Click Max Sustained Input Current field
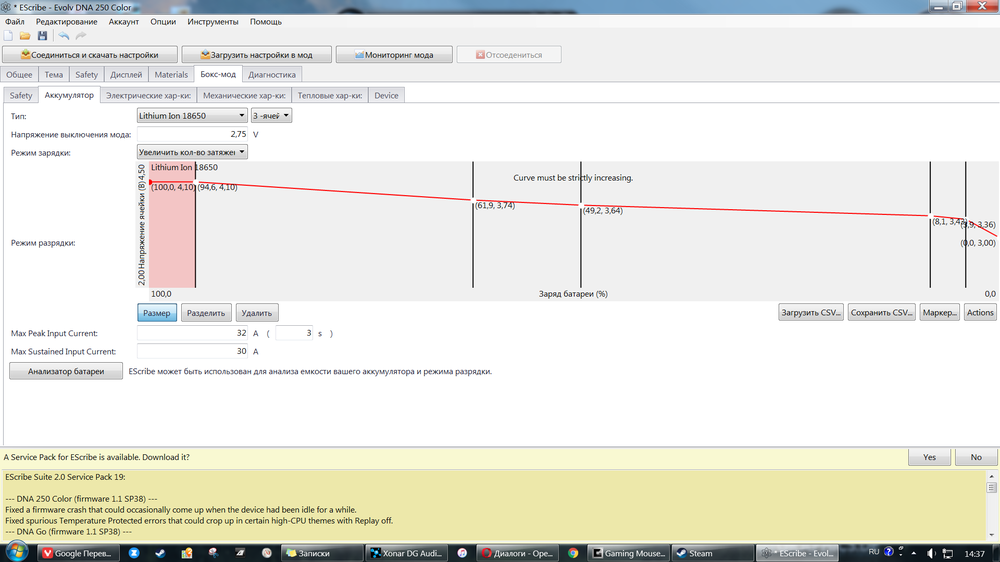Image resolution: width=1000 pixels, height=562 pixels. pyautogui.click(x=192, y=351)
